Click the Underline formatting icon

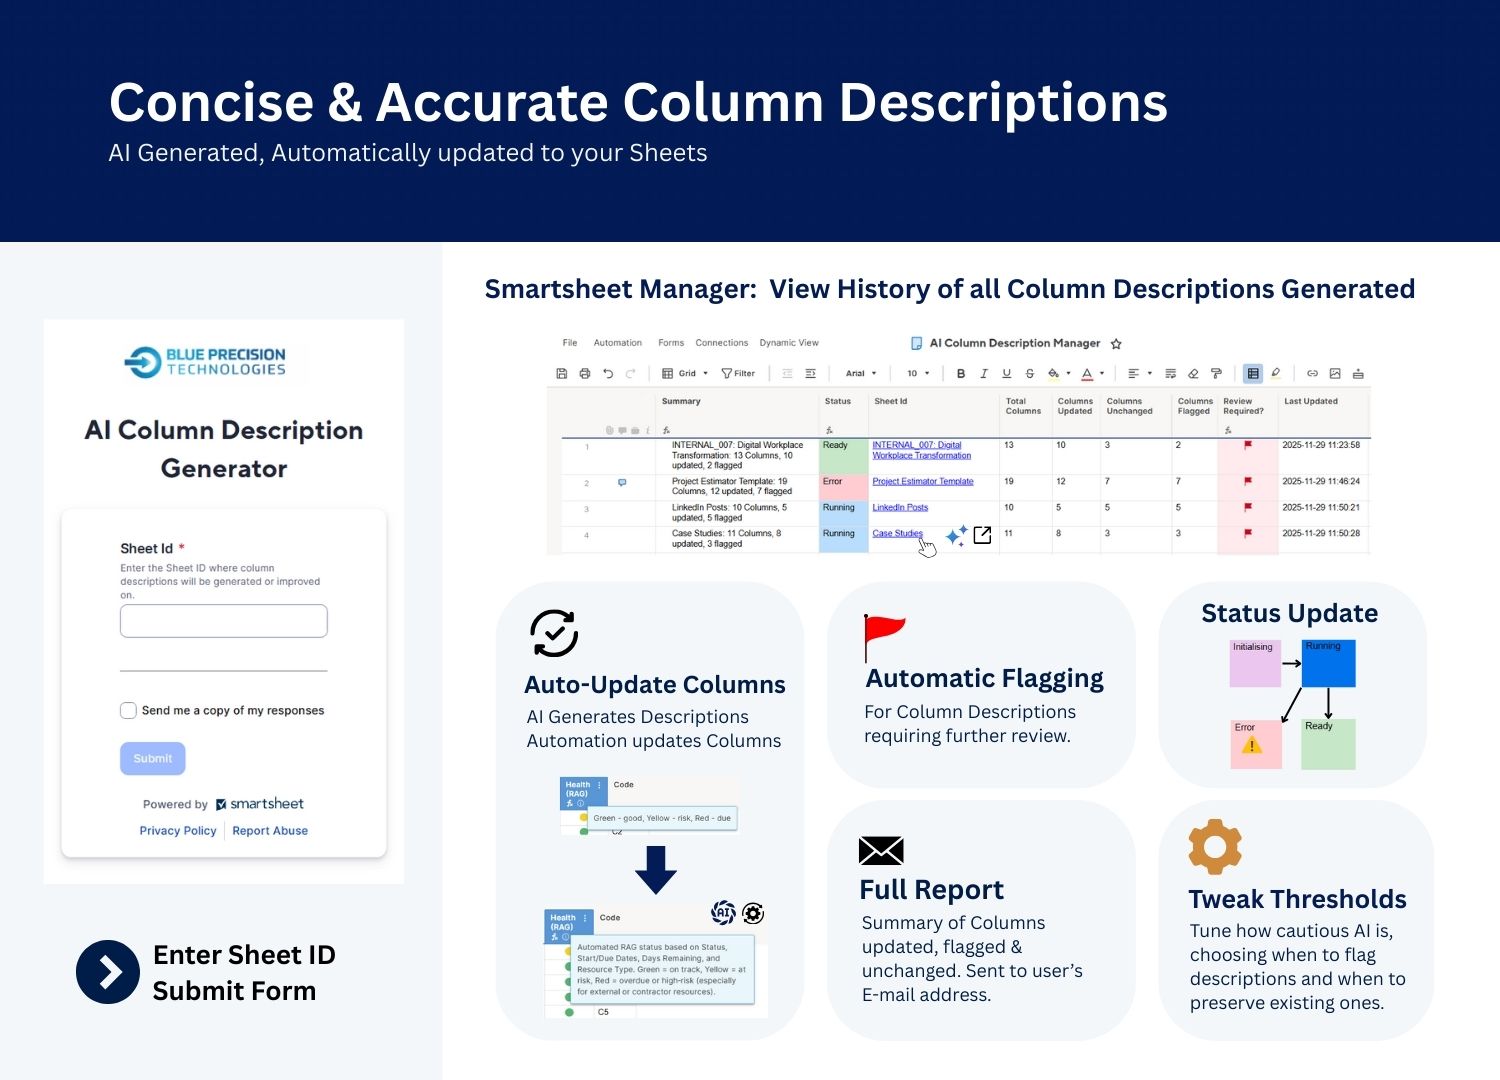click(1006, 374)
